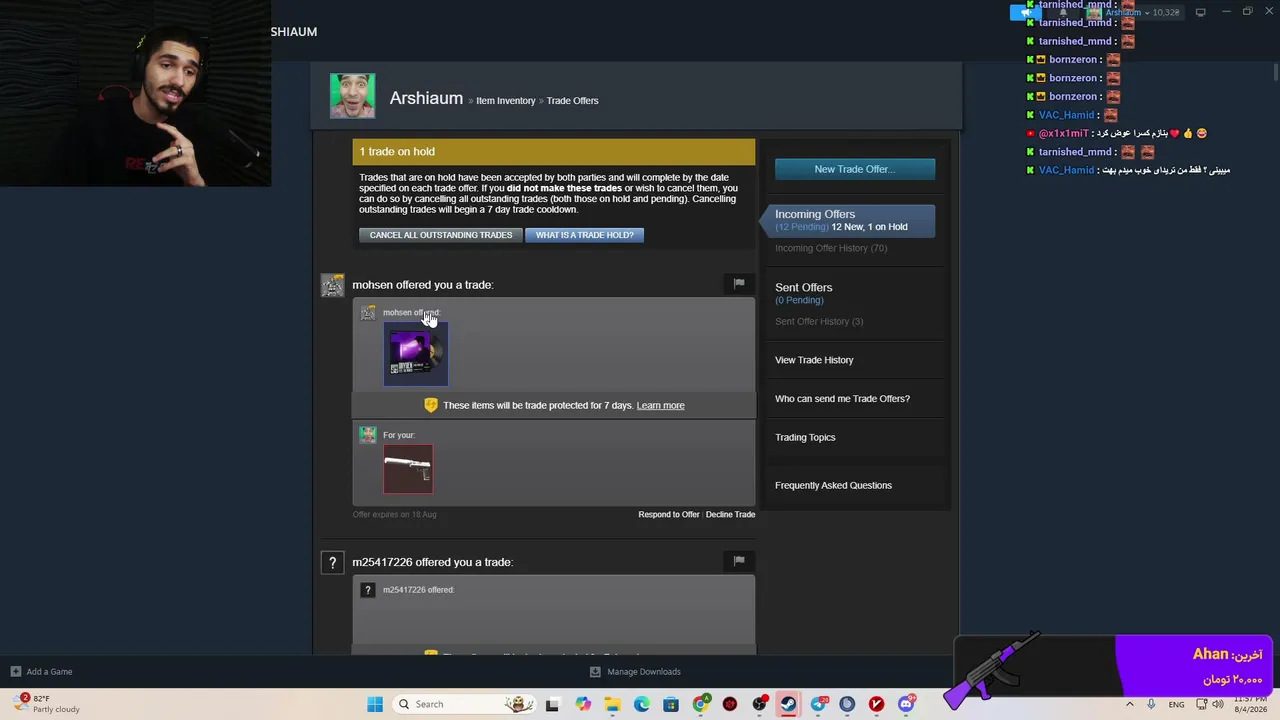Open Incoming Offer History (70)
Screen dimensions: 1280x720
coord(830,248)
